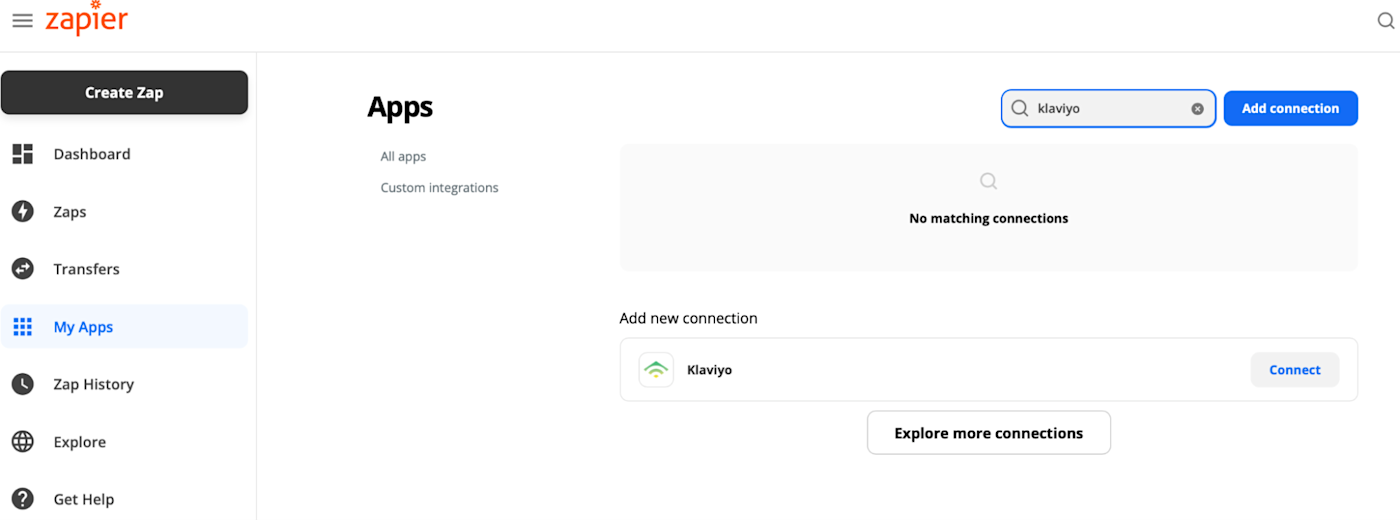Viewport: 1400px width, 520px height.
Task: Select the All apps filter
Action: click(403, 157)
